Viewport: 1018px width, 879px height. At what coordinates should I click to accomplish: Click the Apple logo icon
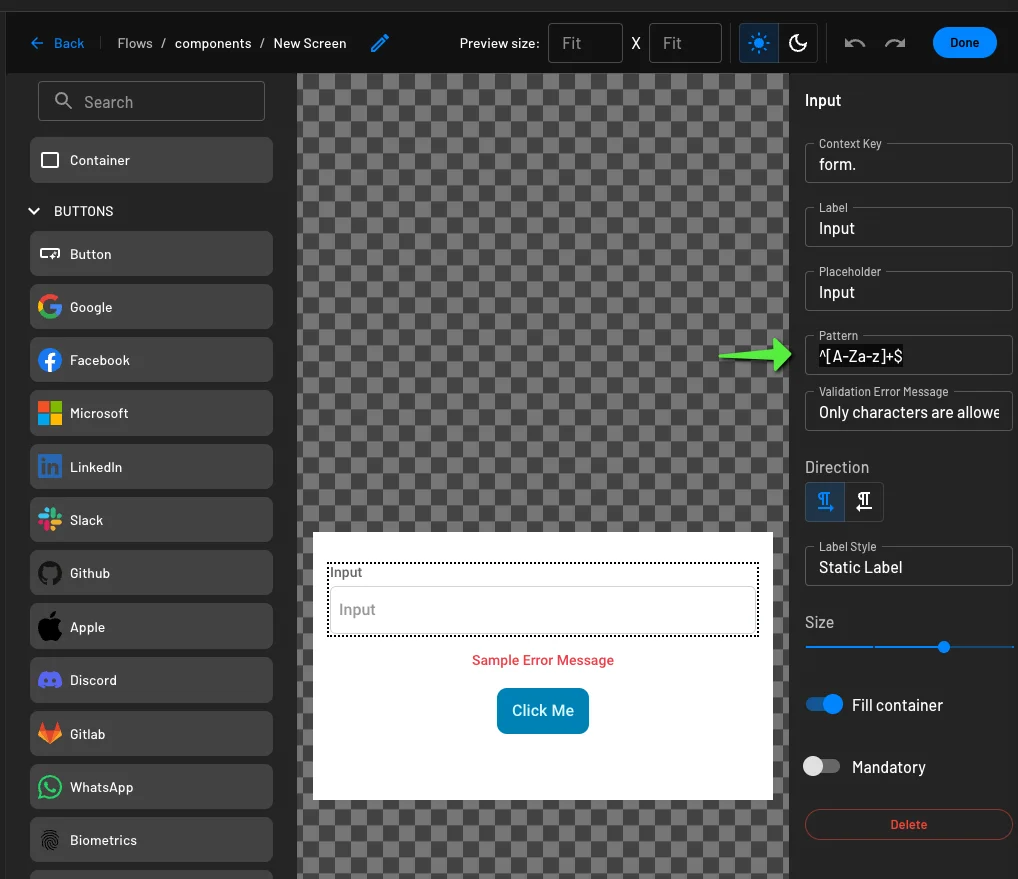click(50, 626)
